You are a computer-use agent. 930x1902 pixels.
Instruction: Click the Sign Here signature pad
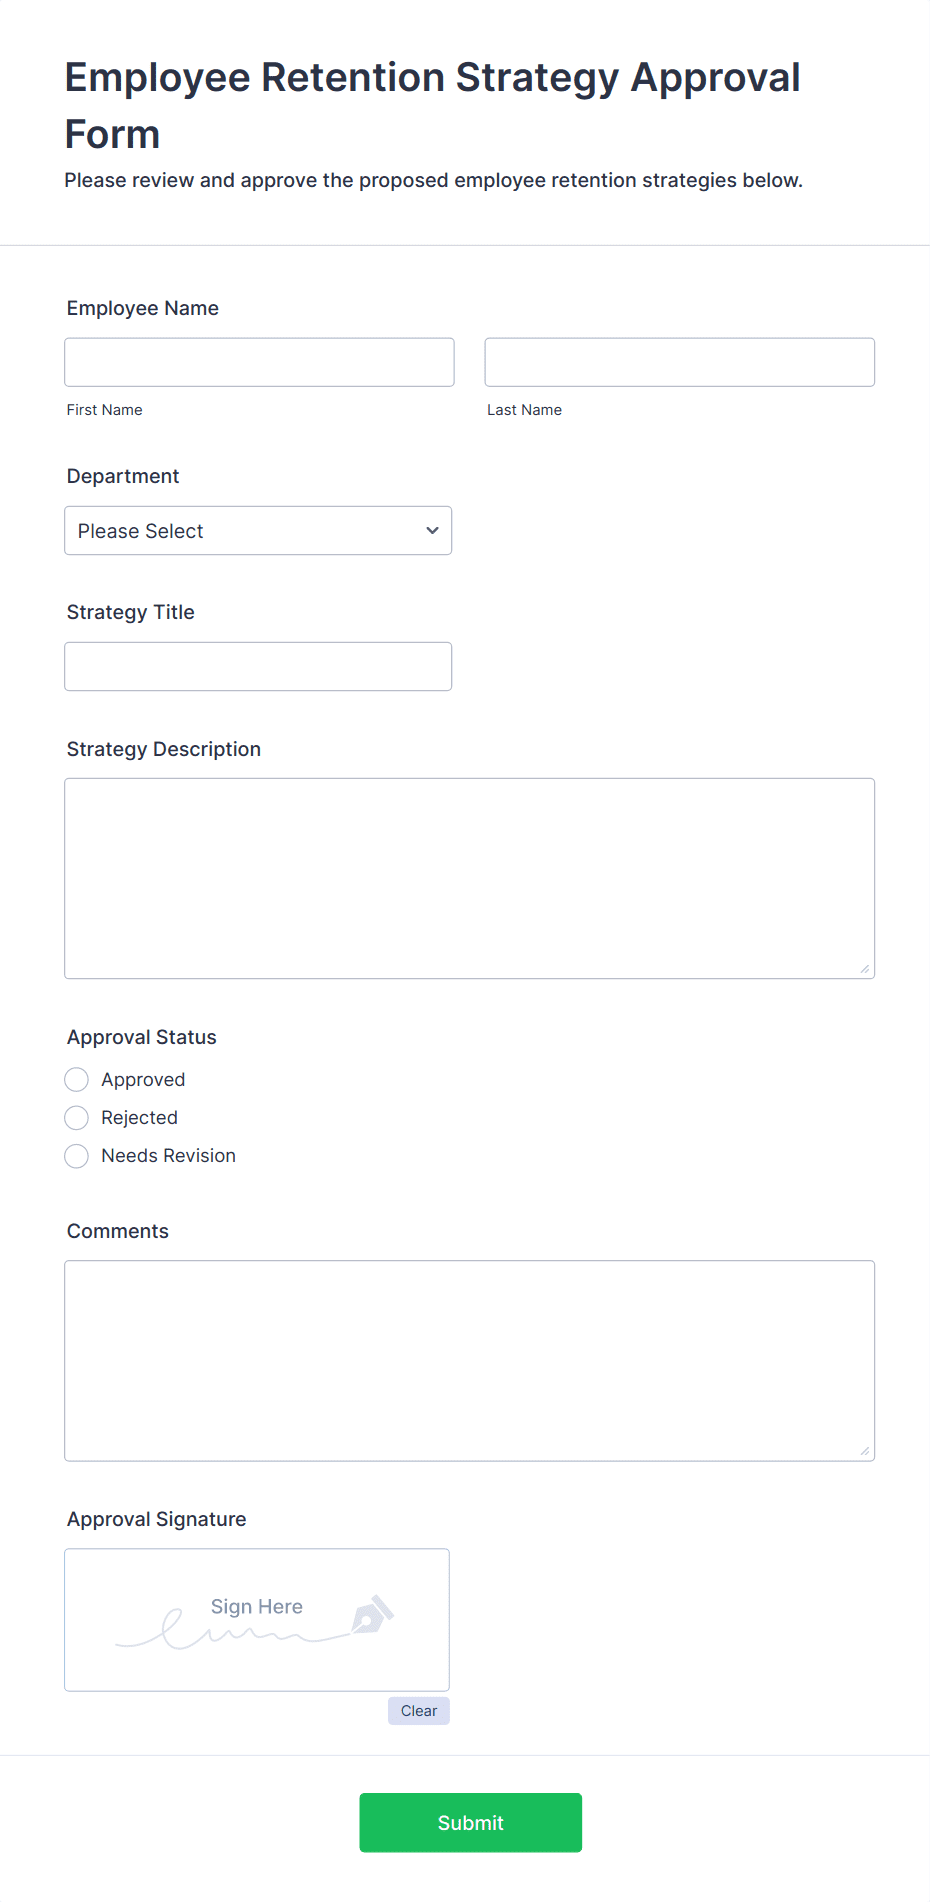point(257,1620)
